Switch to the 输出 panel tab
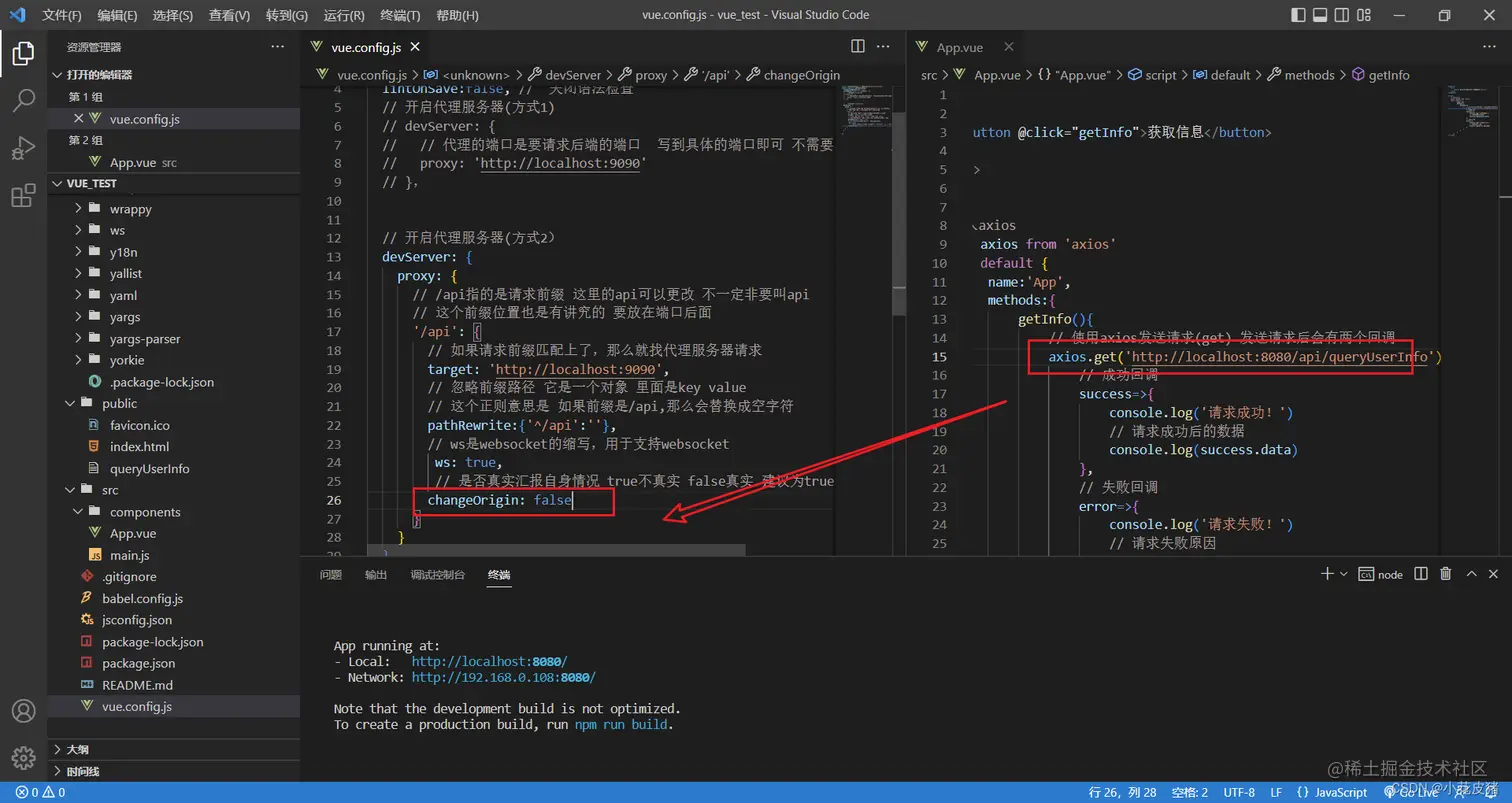The height and width of the screenshot is (803, 1512). pyautogui.click(x=376, y=575)
